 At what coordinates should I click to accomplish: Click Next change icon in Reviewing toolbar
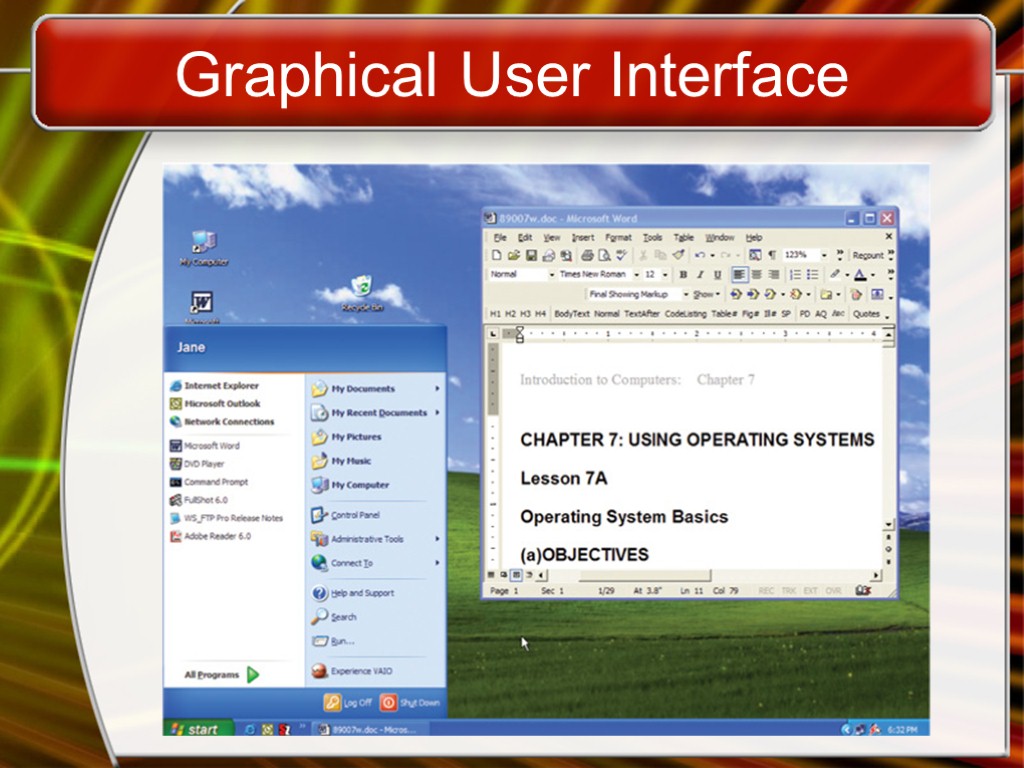click(x=752, y=295)
